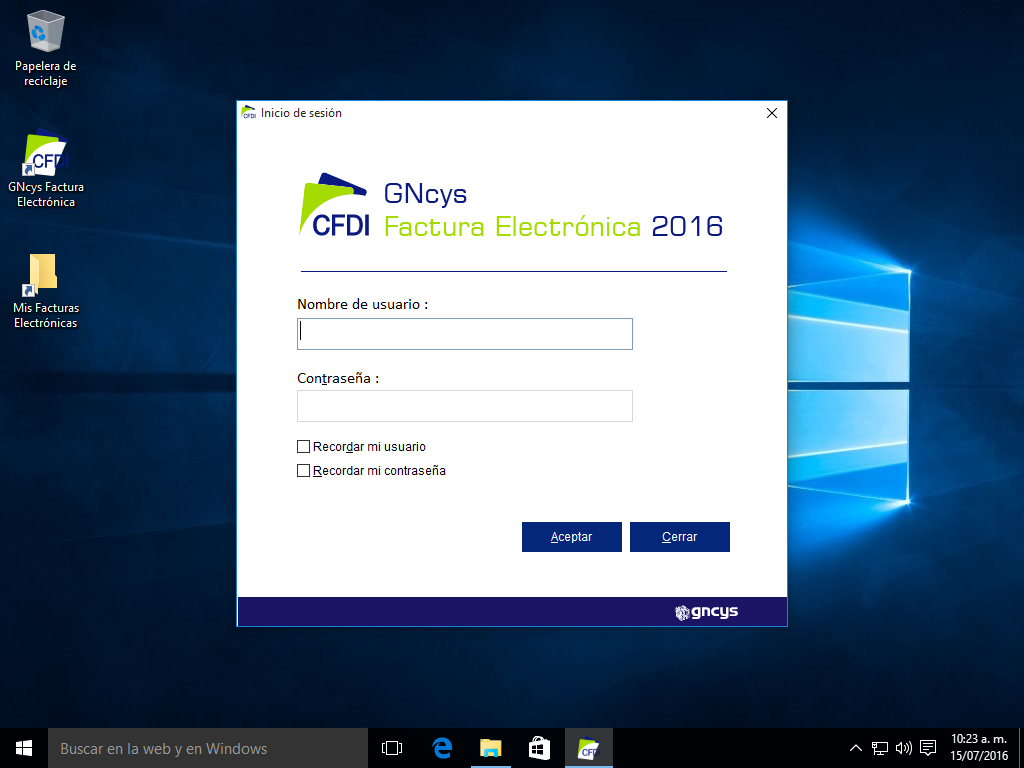Viewport: 1024px width, 768px height.
Task: Click the CFDI icon in the dialog title bar
Action: 249,113
